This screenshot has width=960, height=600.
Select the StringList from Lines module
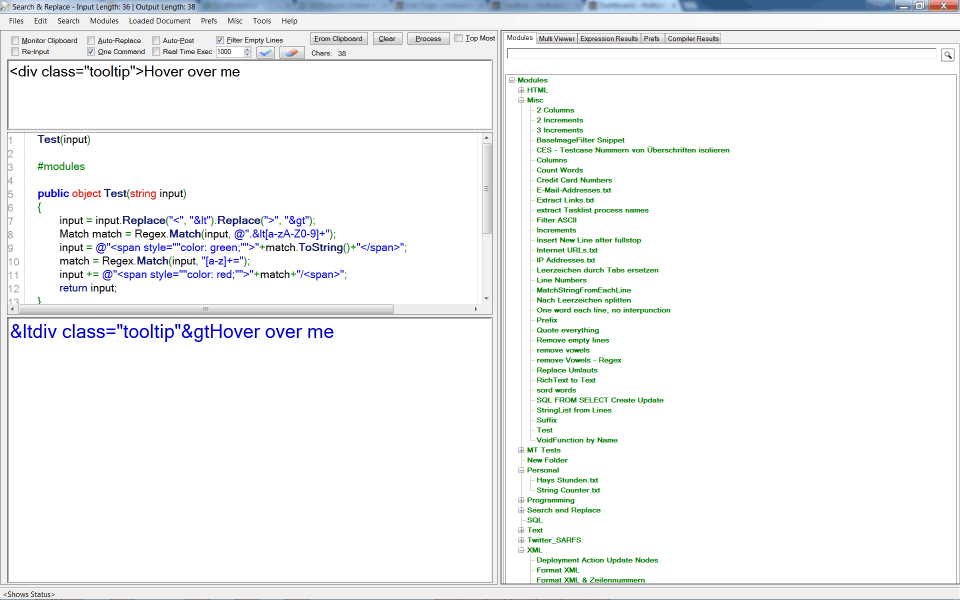(574, 410)
